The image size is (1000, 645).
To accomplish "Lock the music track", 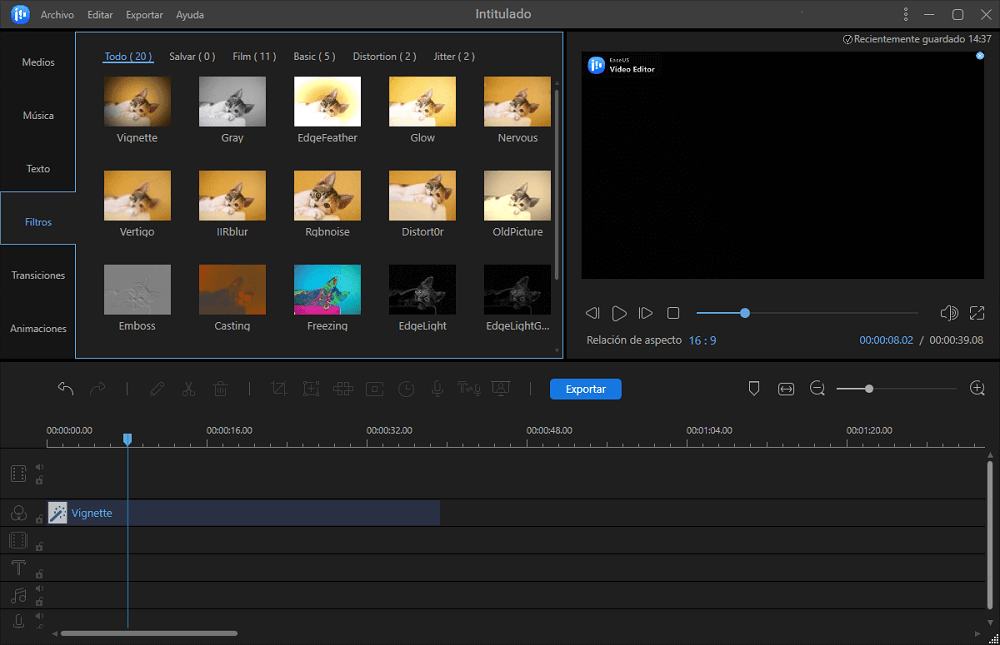I will pyautogui.click(x=40, y=601).
